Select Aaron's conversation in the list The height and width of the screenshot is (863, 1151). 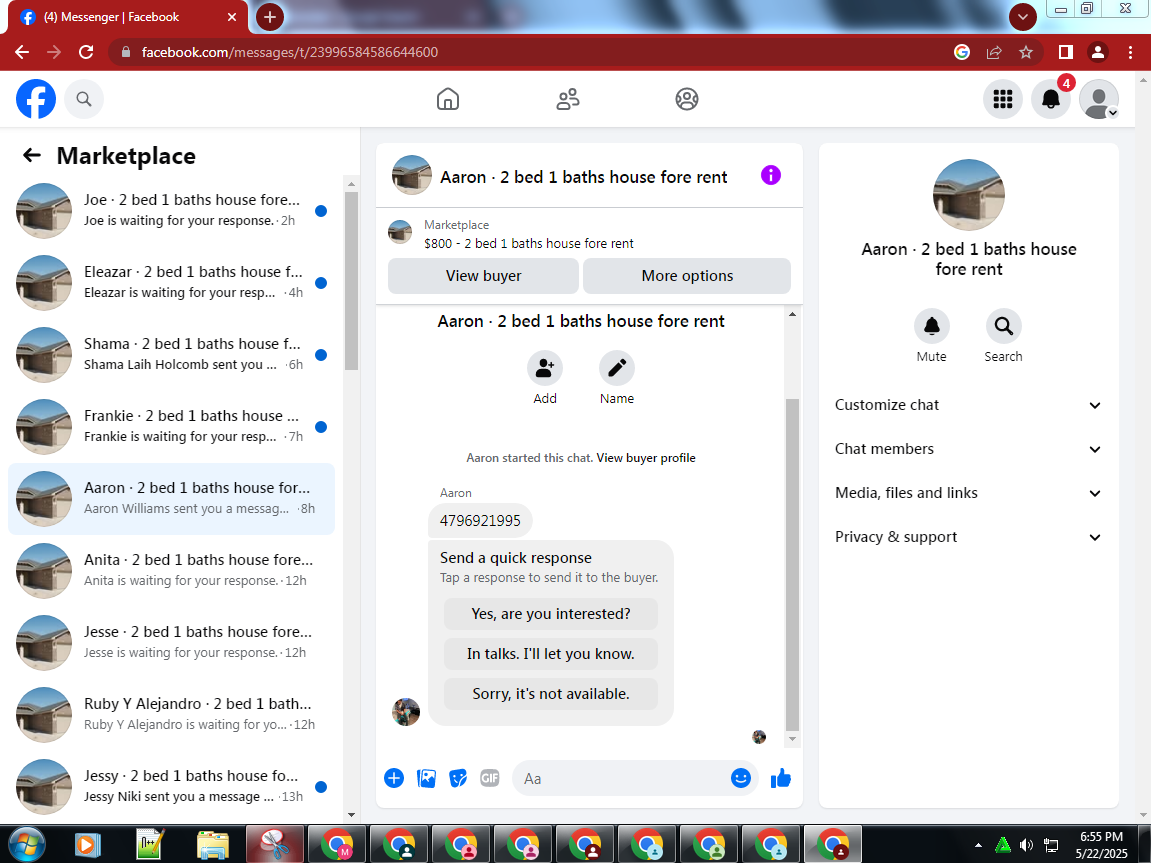171,499
